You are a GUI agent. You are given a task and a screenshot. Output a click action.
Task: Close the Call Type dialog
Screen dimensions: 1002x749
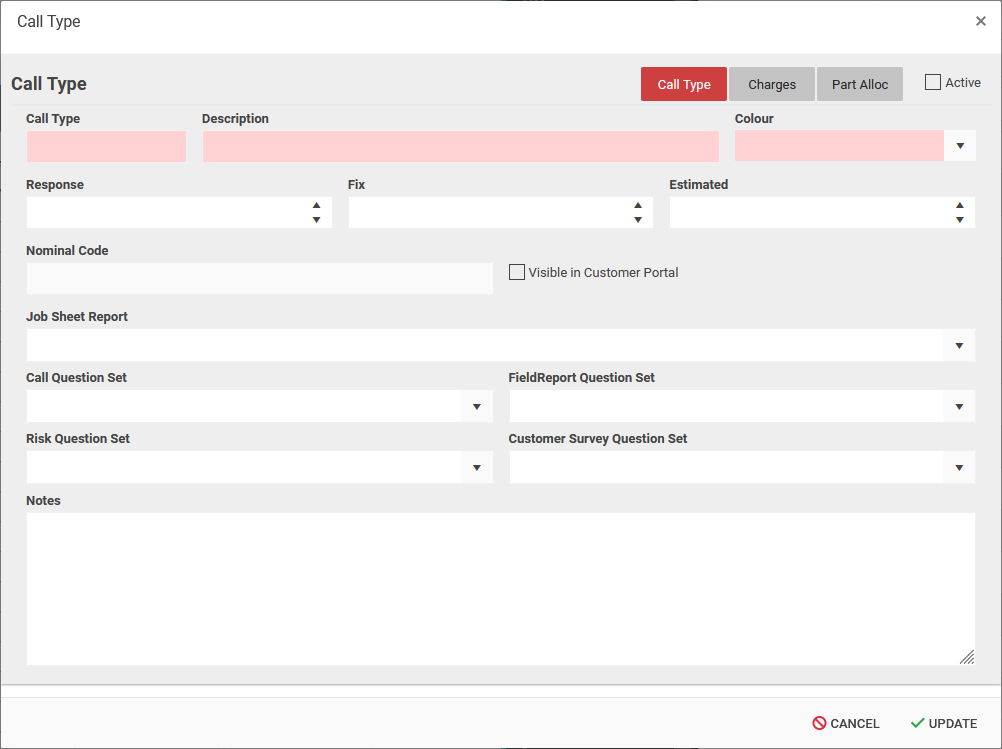click(980, 21)
